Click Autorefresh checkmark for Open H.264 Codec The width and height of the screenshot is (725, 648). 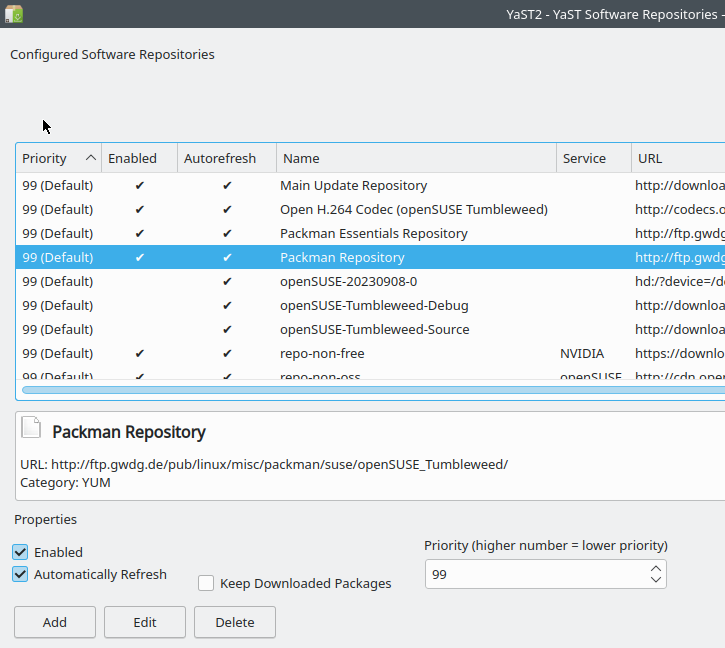[227, 210]
